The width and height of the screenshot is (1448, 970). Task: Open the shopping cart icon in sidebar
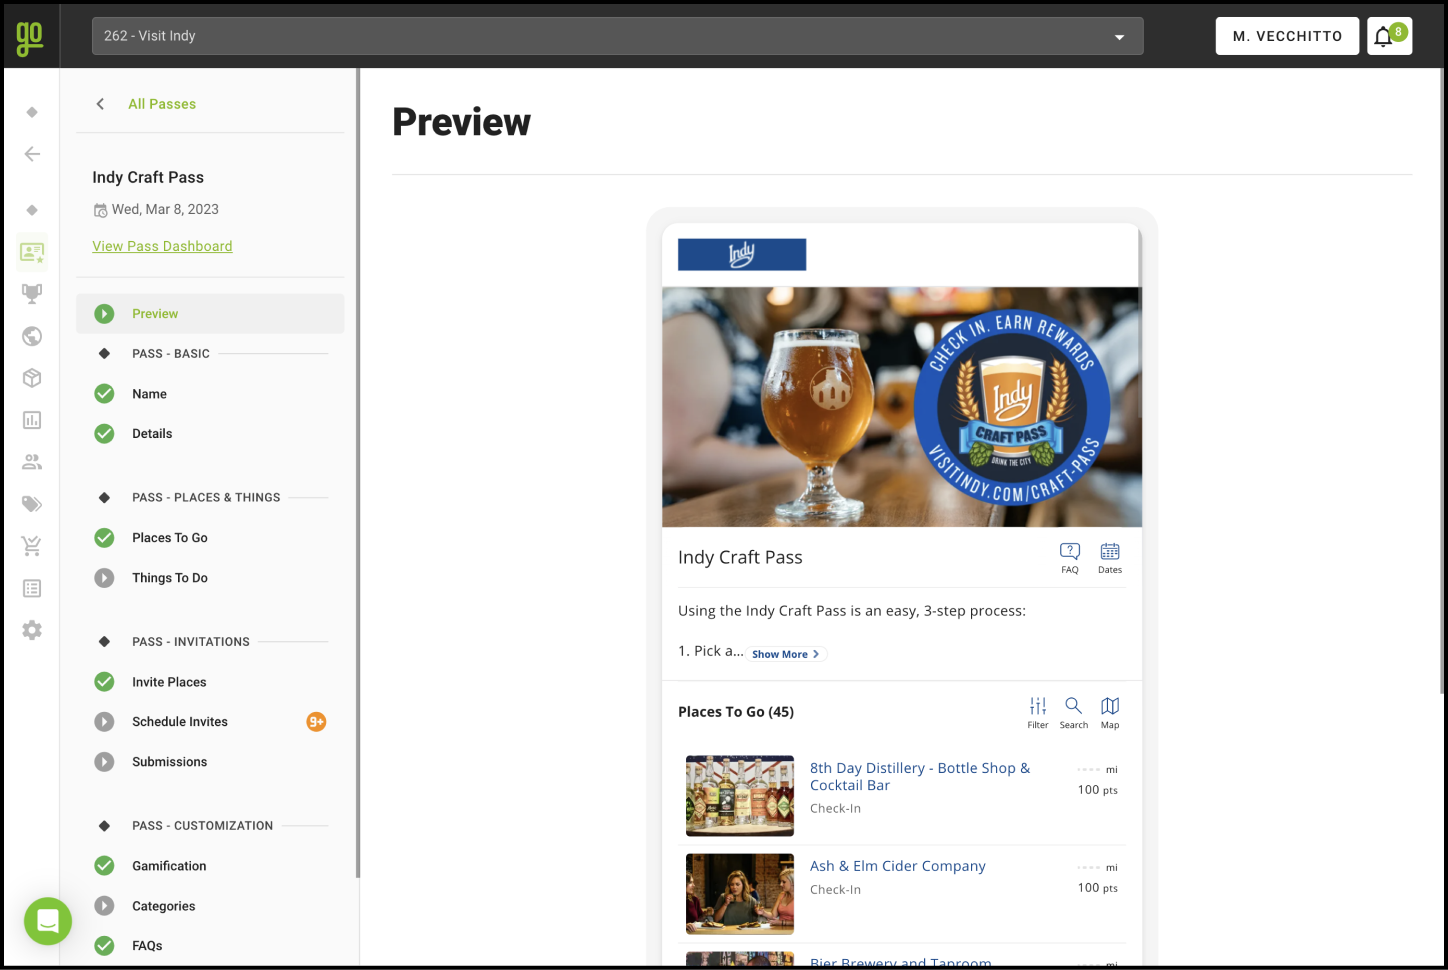32,546
